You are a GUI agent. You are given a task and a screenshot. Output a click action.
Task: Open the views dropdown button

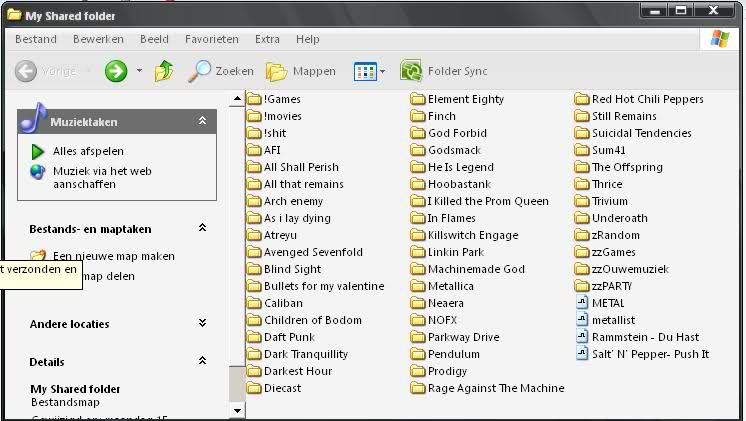[x=369, y=71]
